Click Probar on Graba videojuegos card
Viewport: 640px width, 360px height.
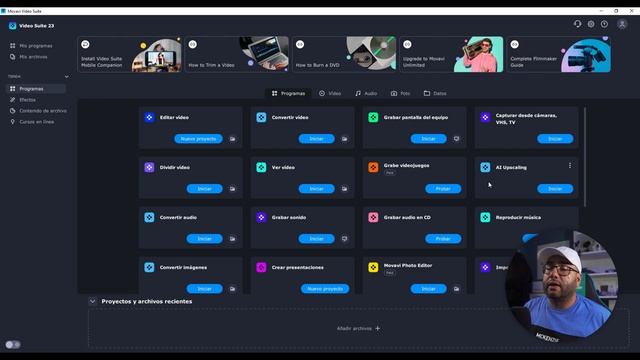443,189
